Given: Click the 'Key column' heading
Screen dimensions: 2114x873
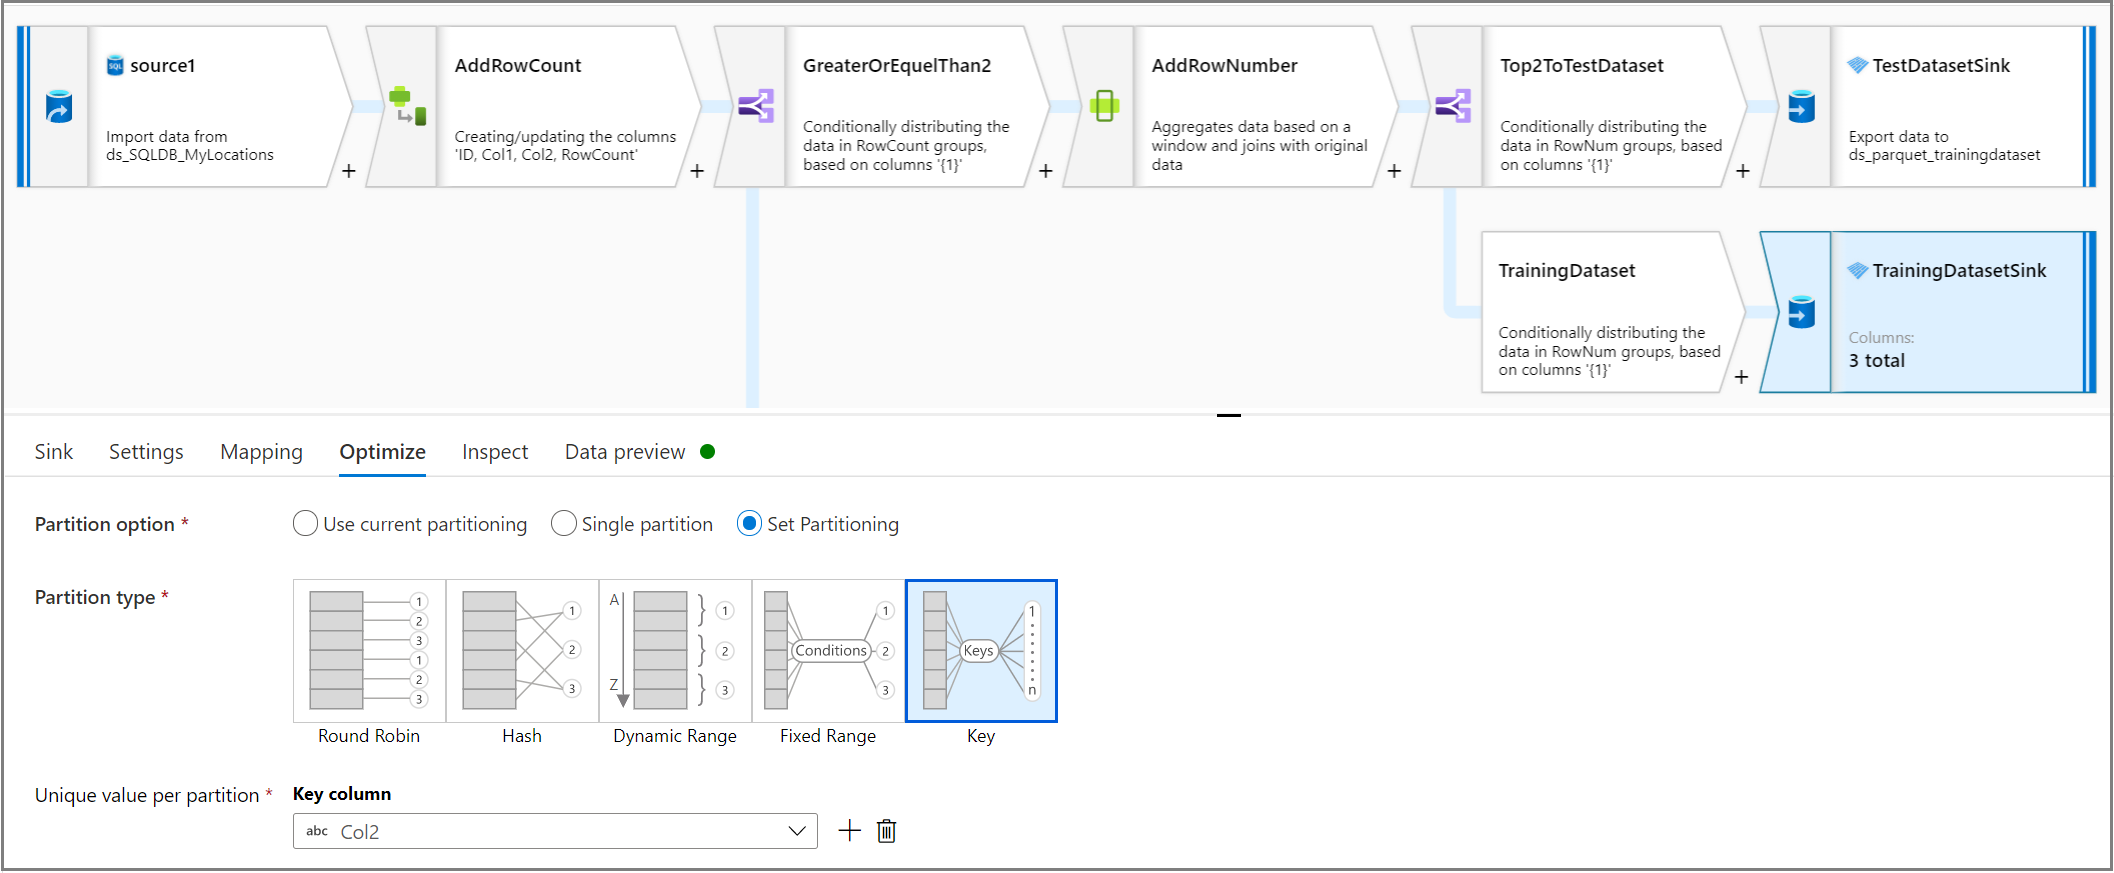Looking at the screenshot, I should (x=342, y=794).
